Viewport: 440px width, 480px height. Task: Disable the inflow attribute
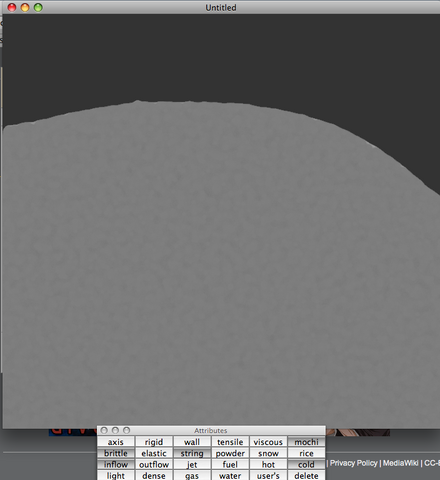[x=116, y=464]
